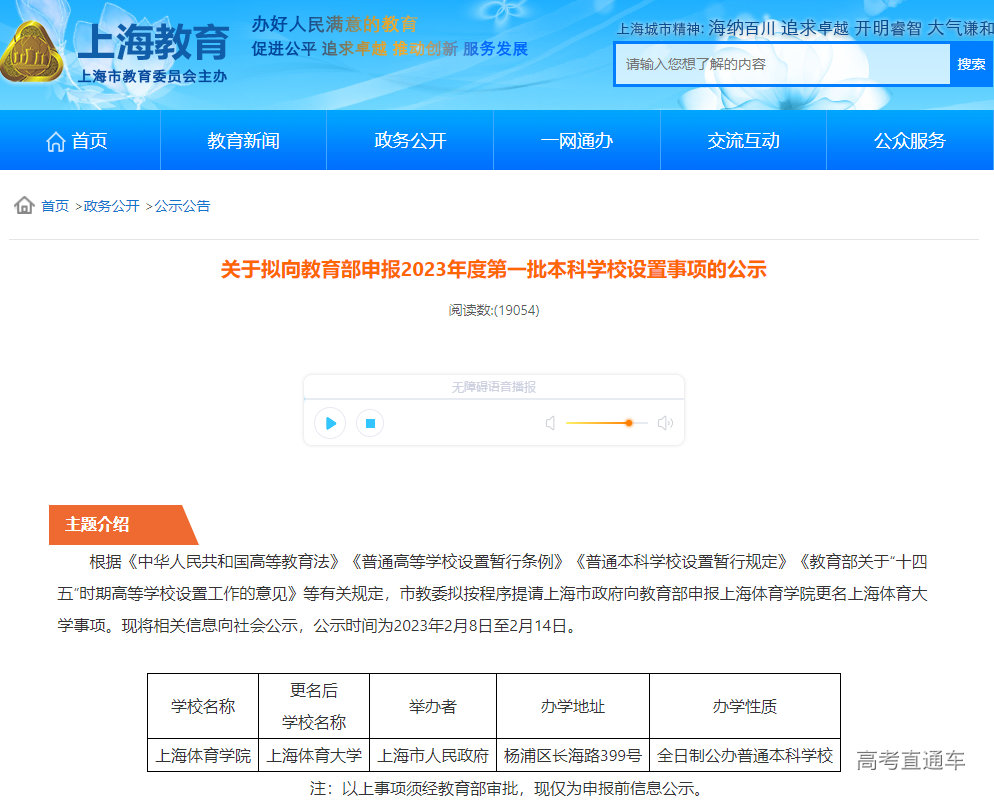Follow the 政务公开 breadcrumb link
Viewport: 994px width, 800px height.
(110, 205)
